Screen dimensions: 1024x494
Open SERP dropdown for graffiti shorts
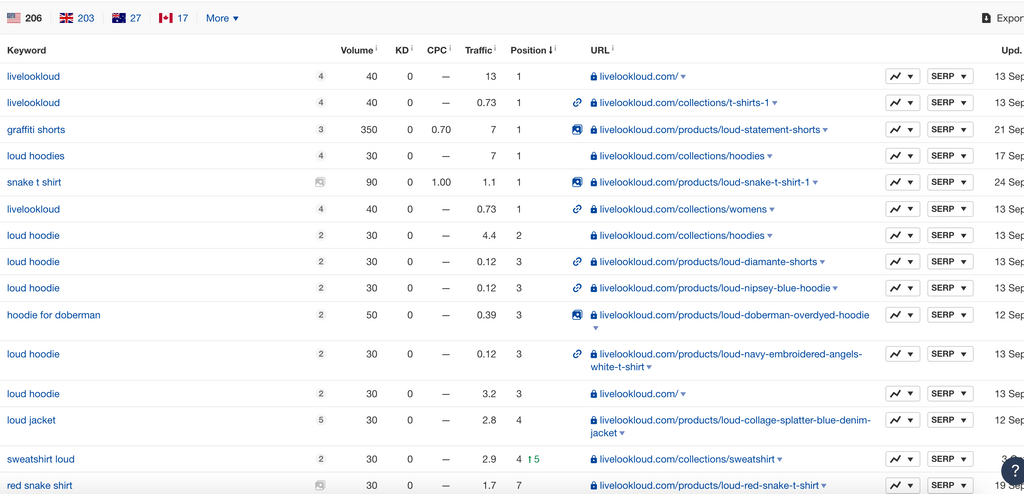point(950,129)
